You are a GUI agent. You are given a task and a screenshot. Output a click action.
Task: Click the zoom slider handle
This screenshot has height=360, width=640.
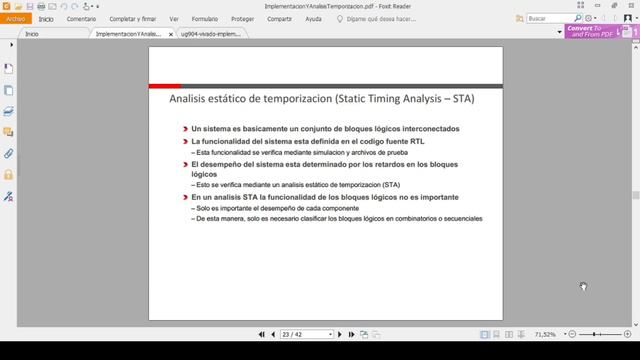coord(594,334)
